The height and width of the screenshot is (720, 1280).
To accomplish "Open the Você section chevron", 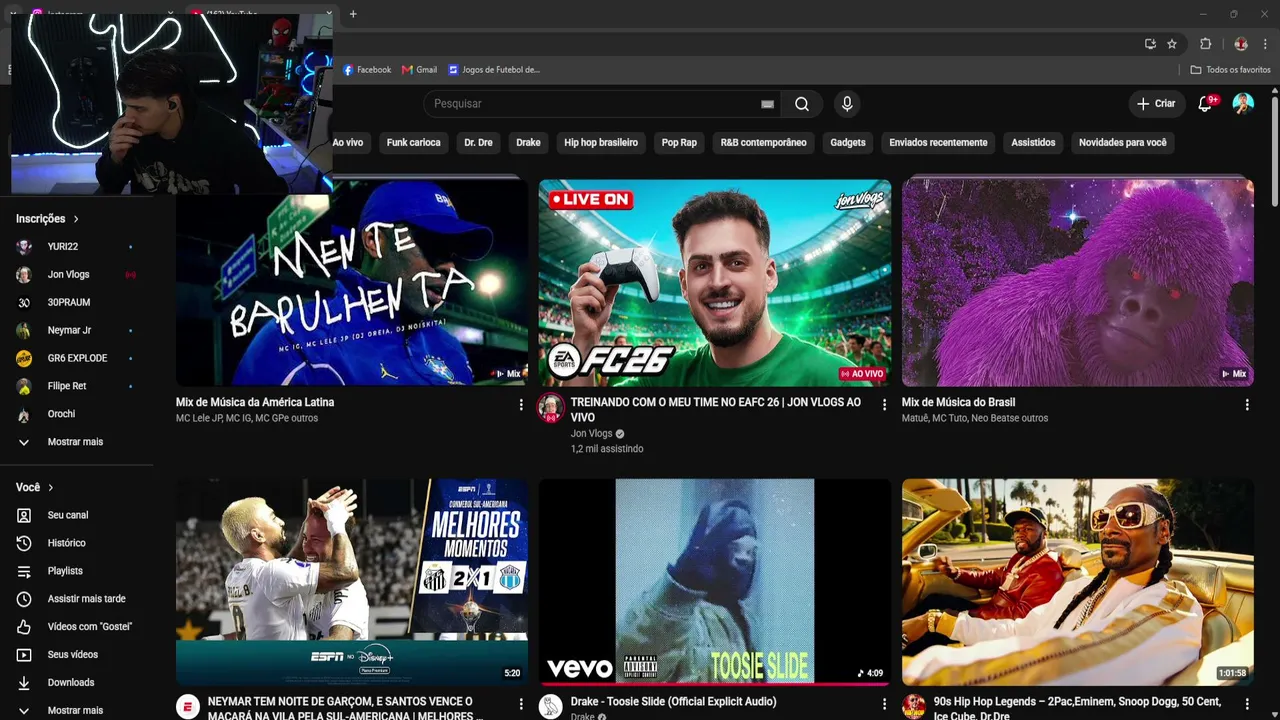I will [50, 488].
